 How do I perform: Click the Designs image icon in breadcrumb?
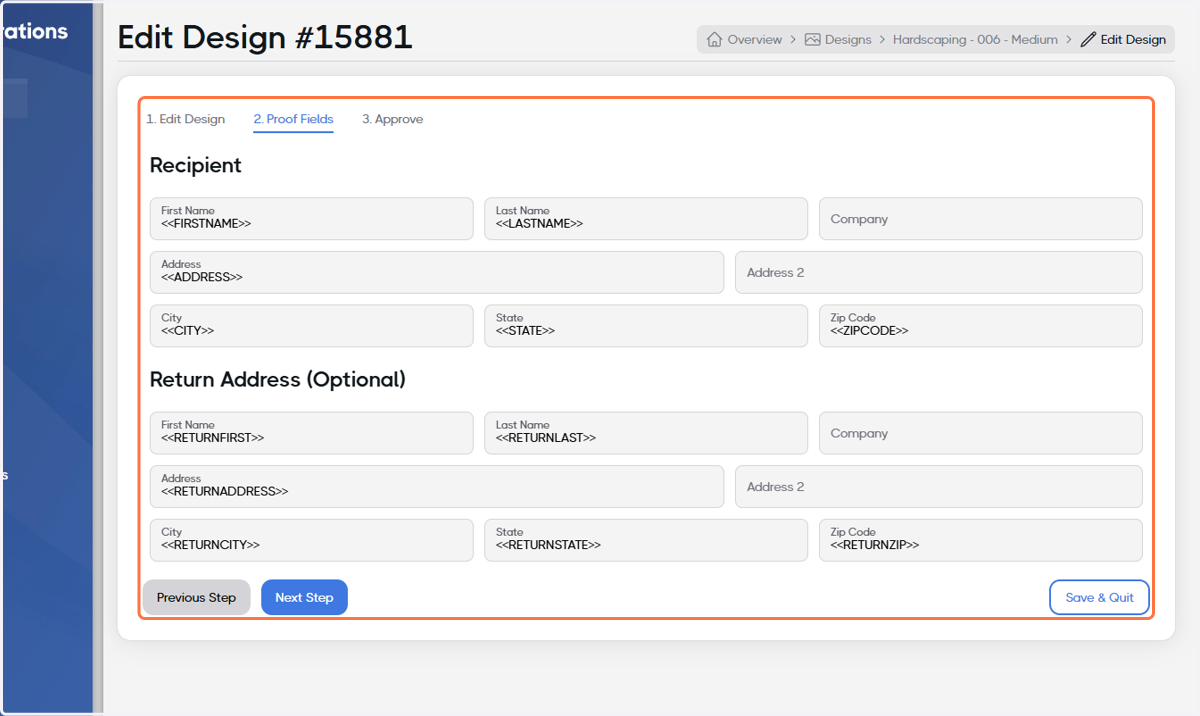813,40
